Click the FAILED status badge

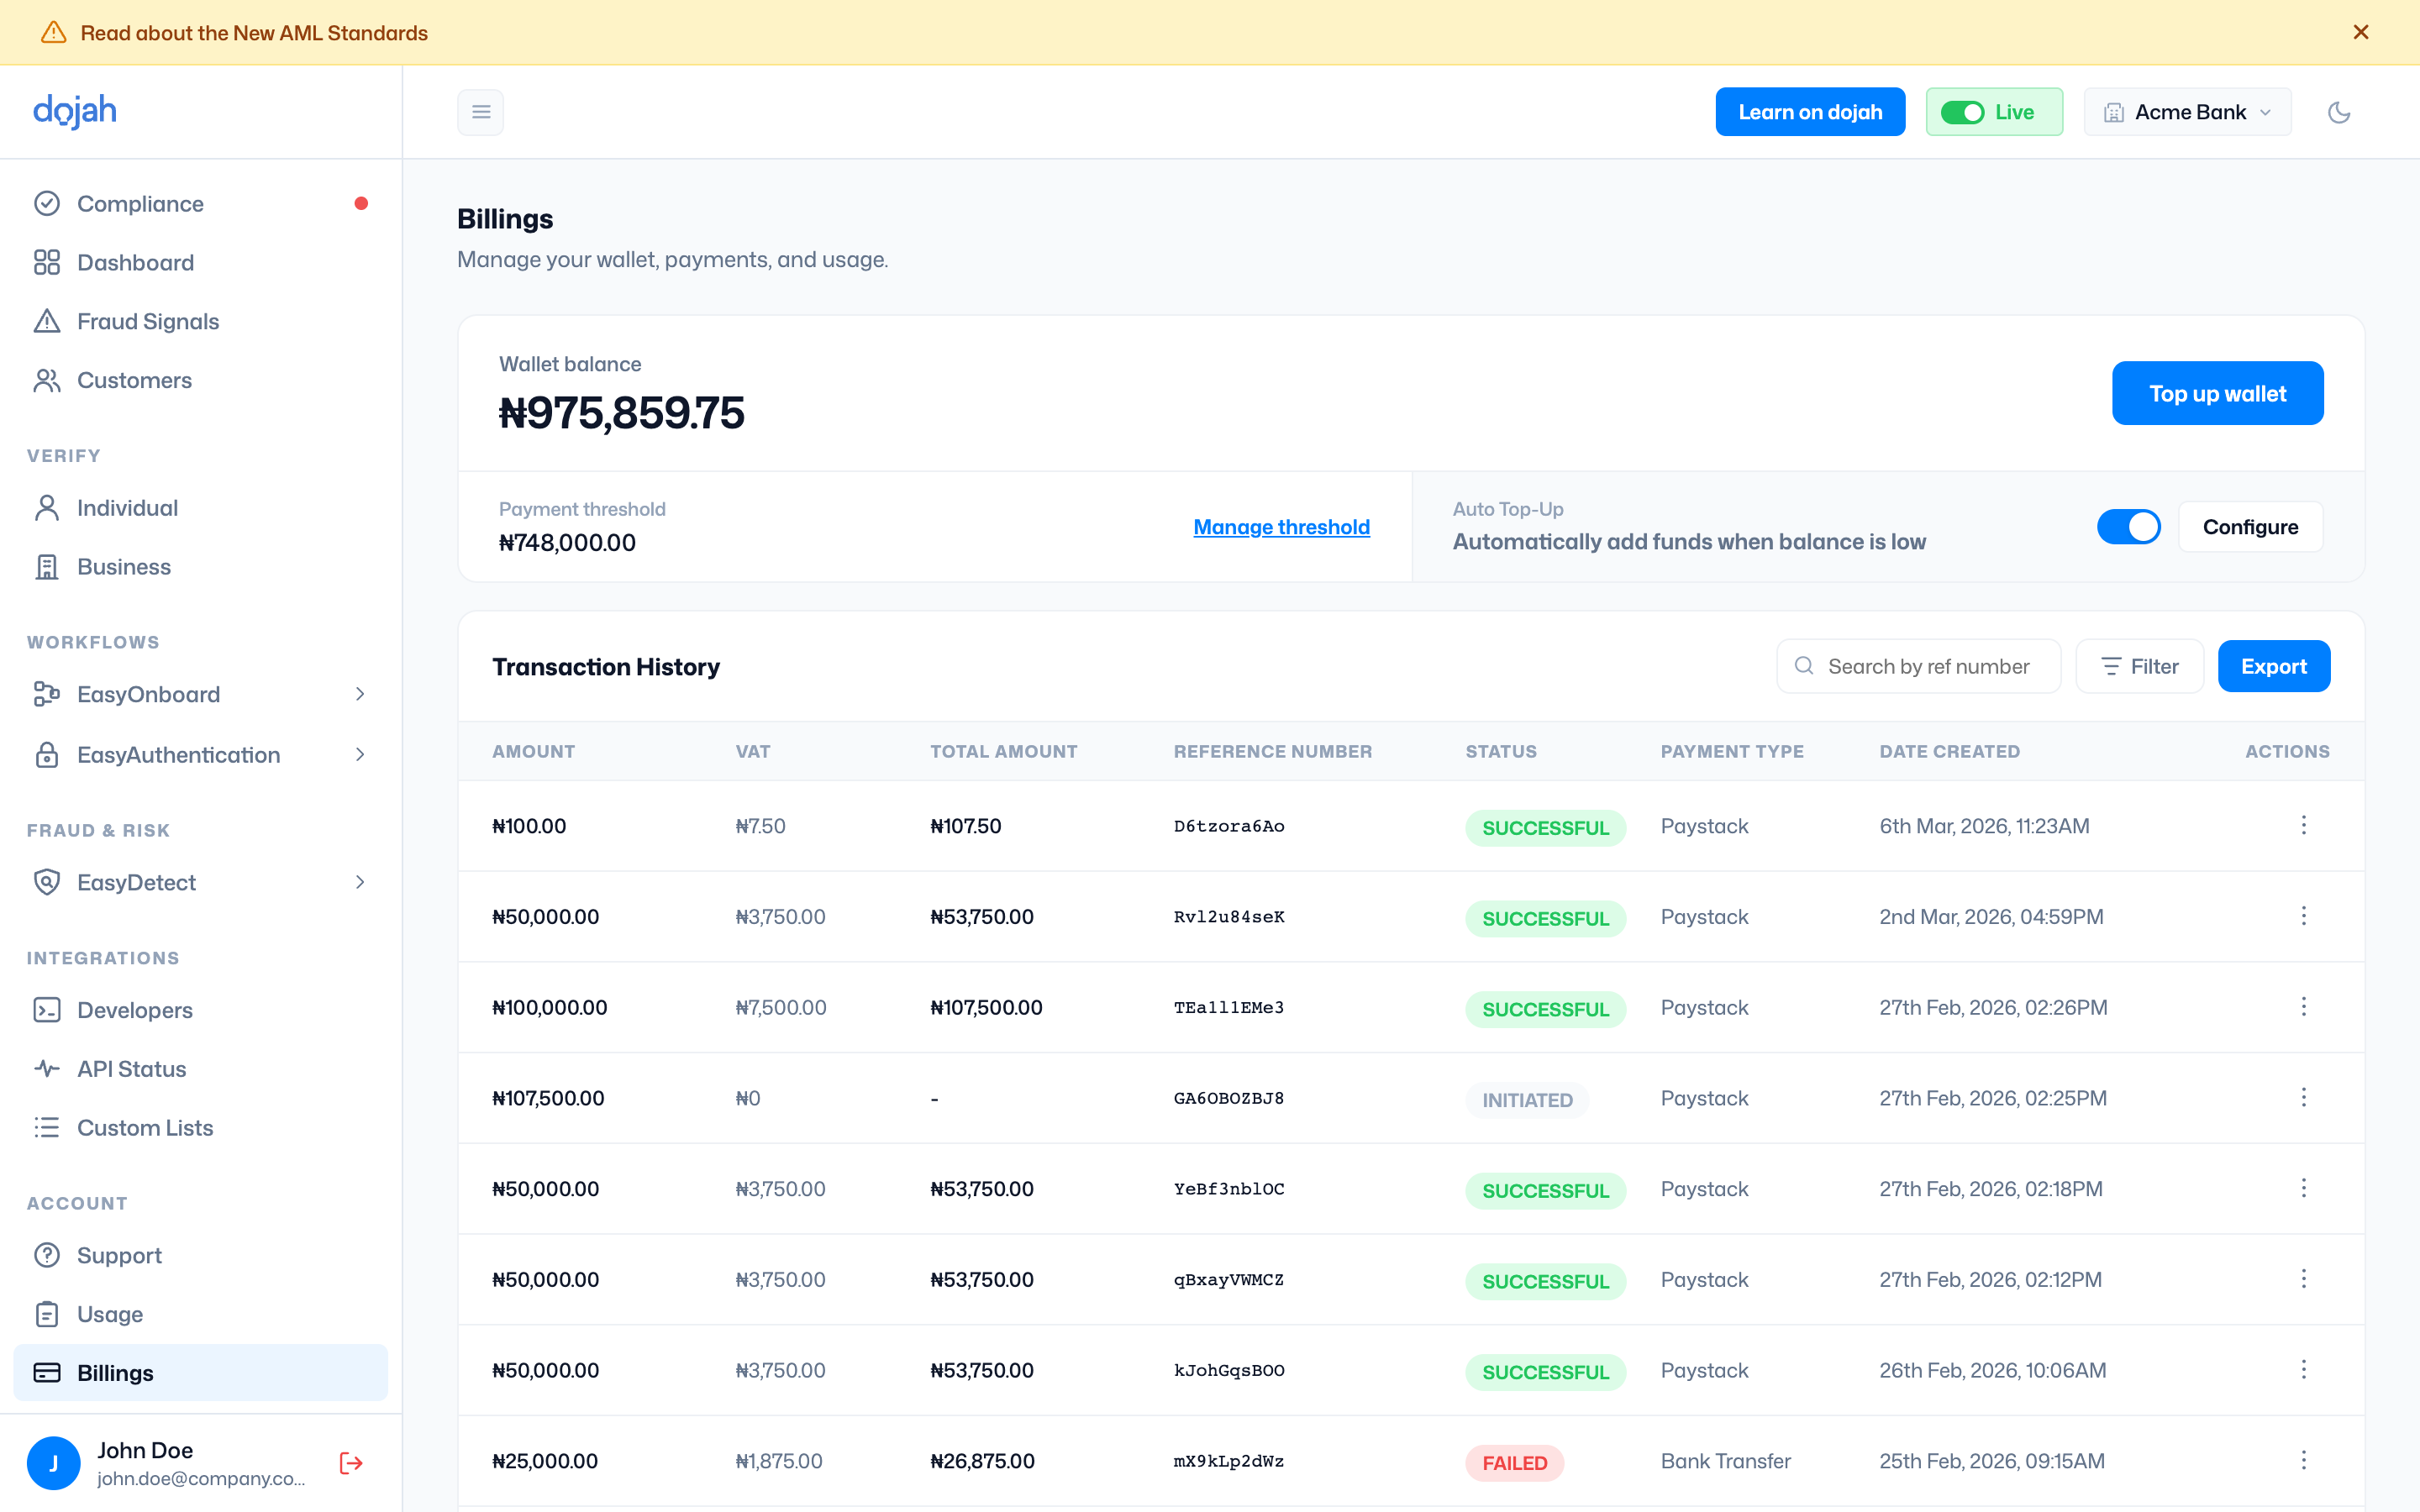[x=1514, y=1462]
